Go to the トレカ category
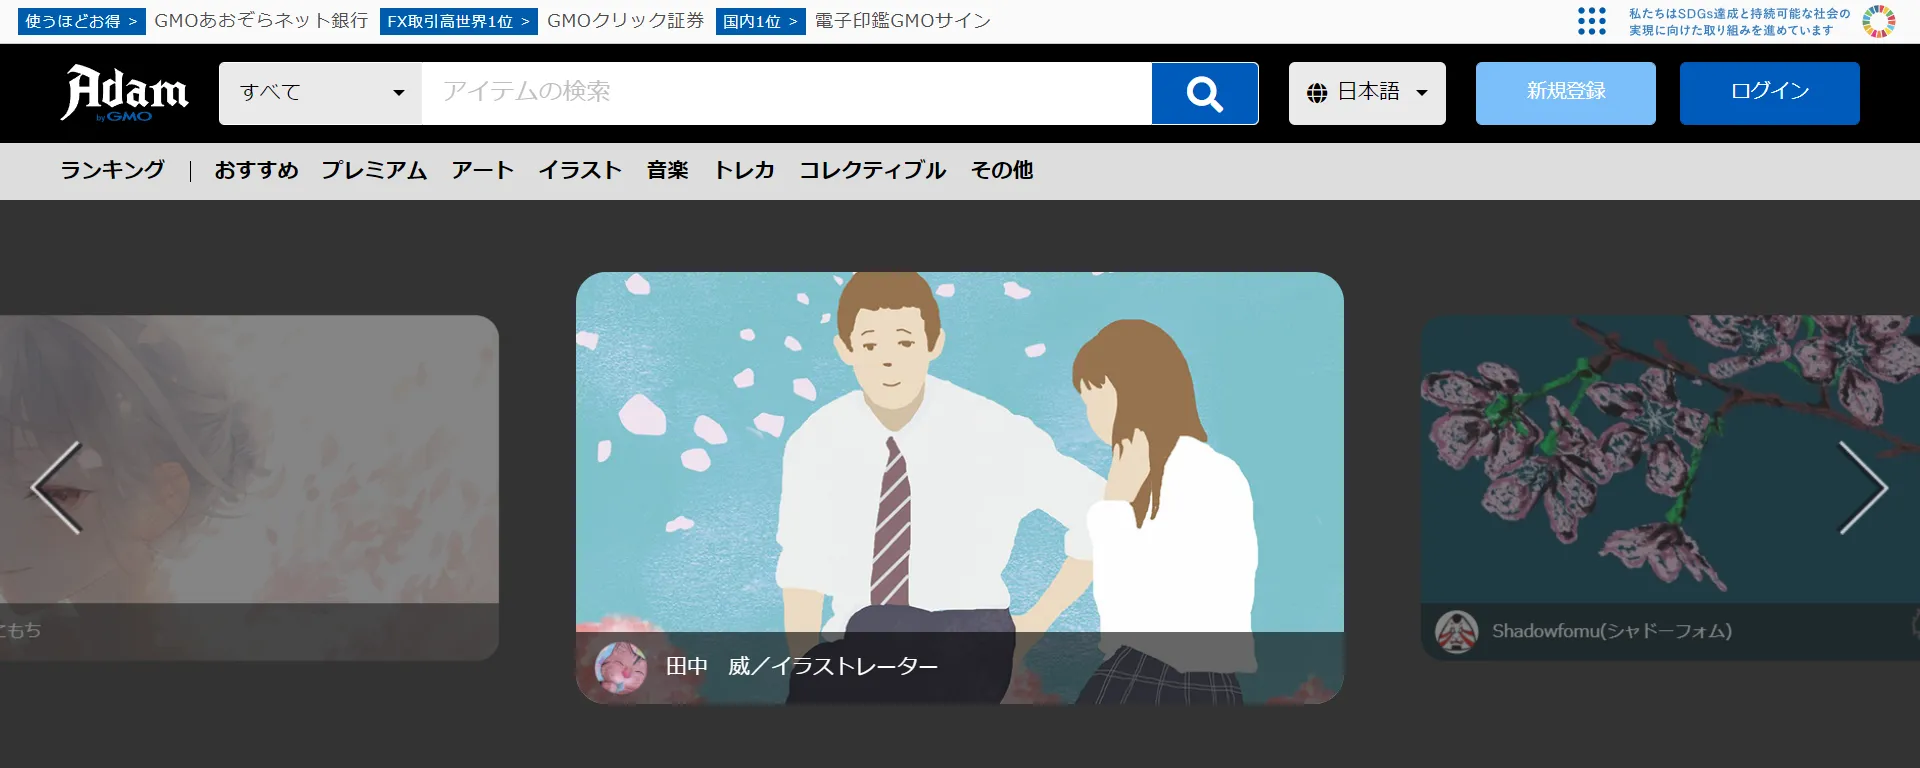 [744, 170]
